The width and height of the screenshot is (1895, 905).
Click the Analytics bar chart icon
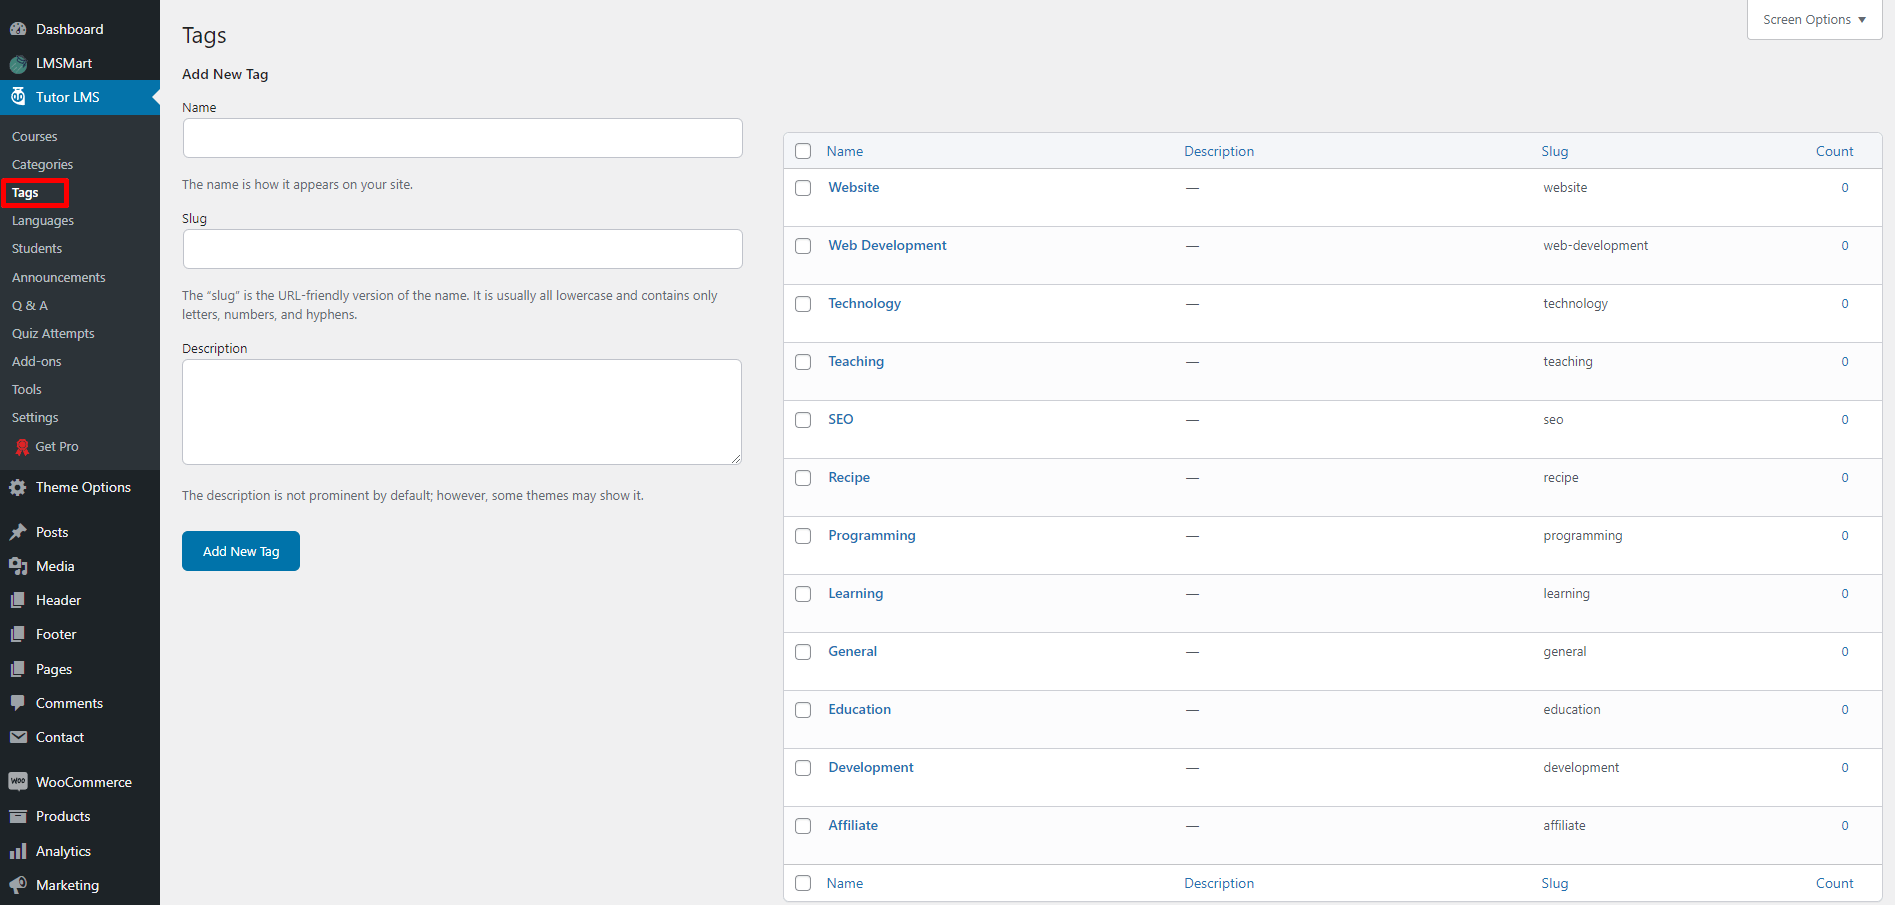pos(18,851)
